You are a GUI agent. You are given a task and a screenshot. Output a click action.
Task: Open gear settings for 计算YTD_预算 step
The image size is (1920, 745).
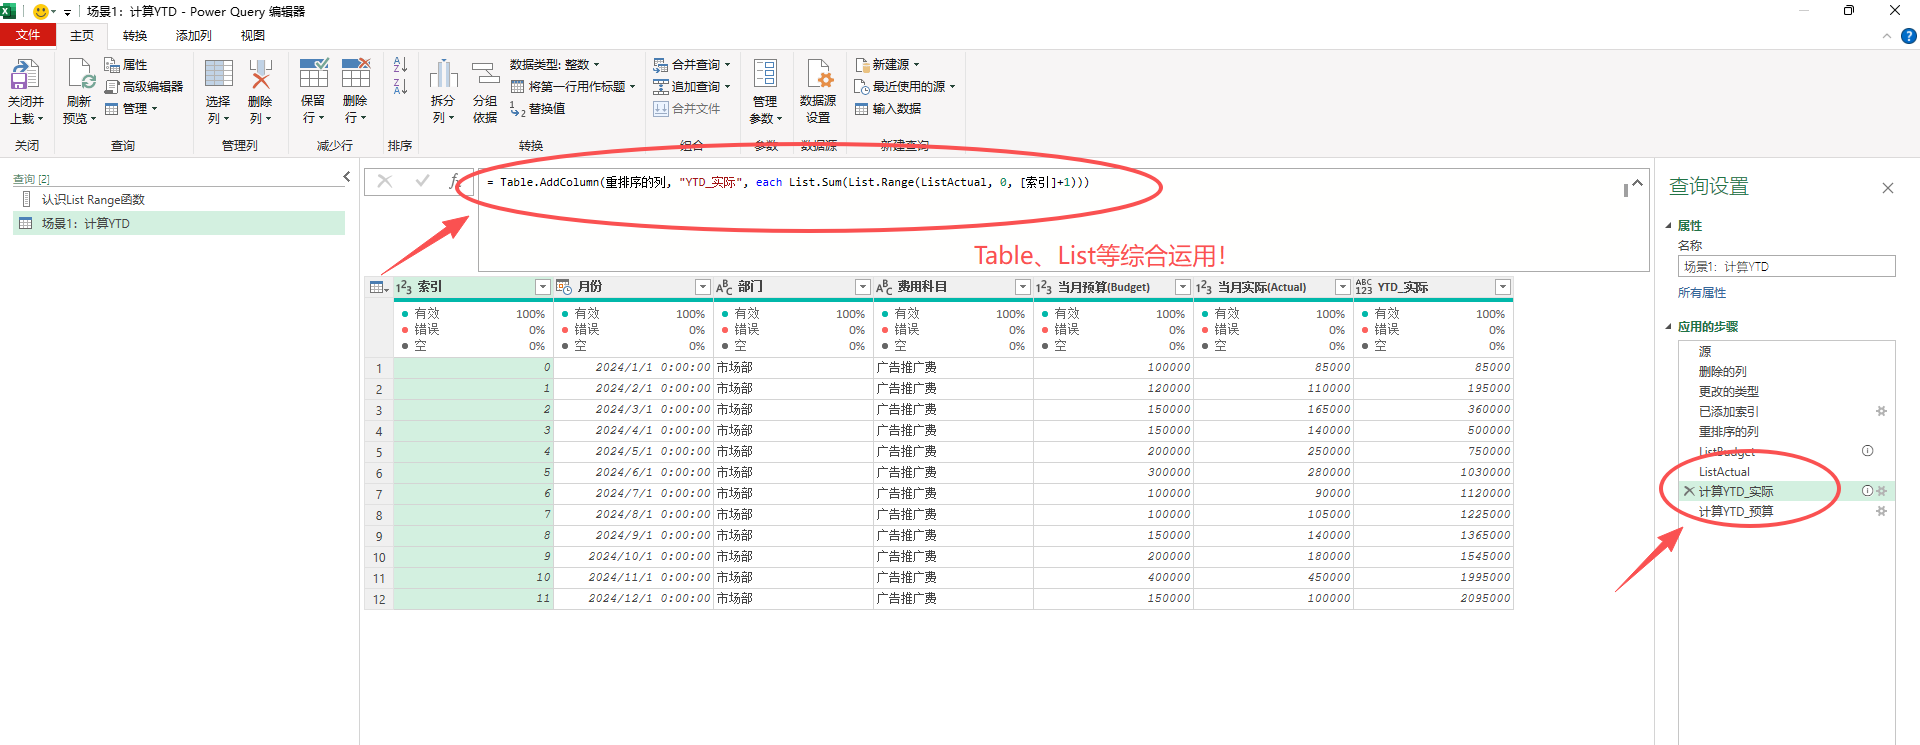(x=1881, y=511)
